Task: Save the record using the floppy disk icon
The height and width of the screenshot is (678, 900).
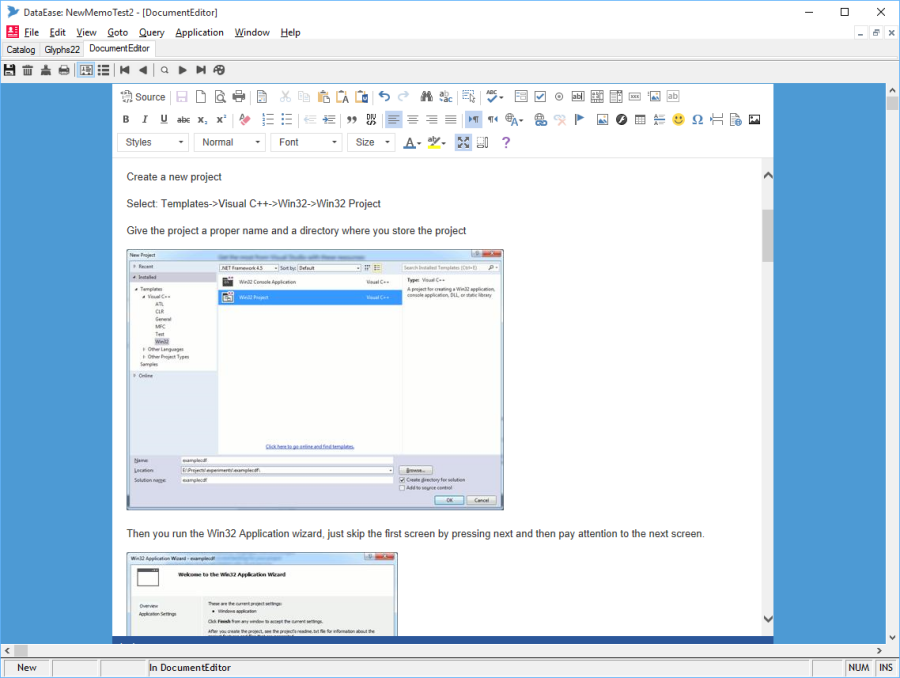Action: pos(9,70)
